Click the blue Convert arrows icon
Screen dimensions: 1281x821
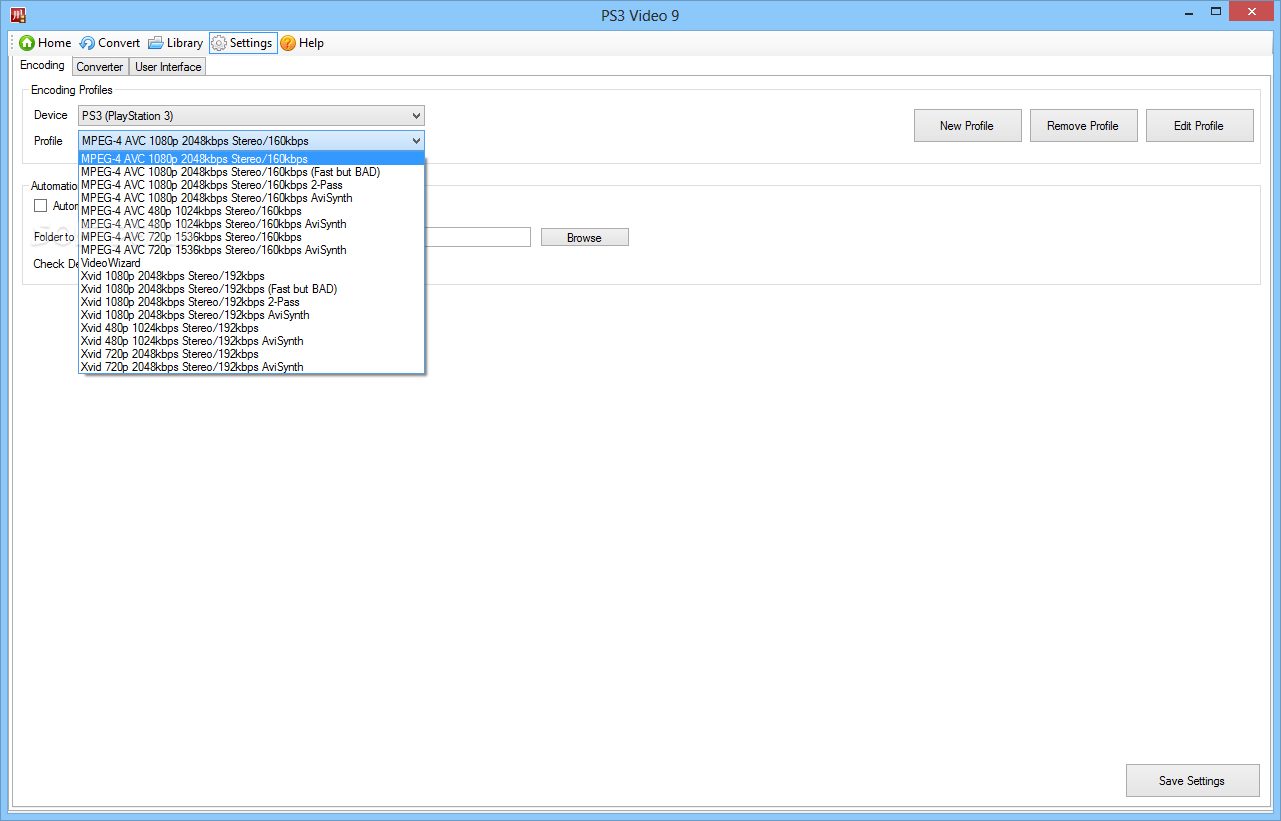coord(87,43)
